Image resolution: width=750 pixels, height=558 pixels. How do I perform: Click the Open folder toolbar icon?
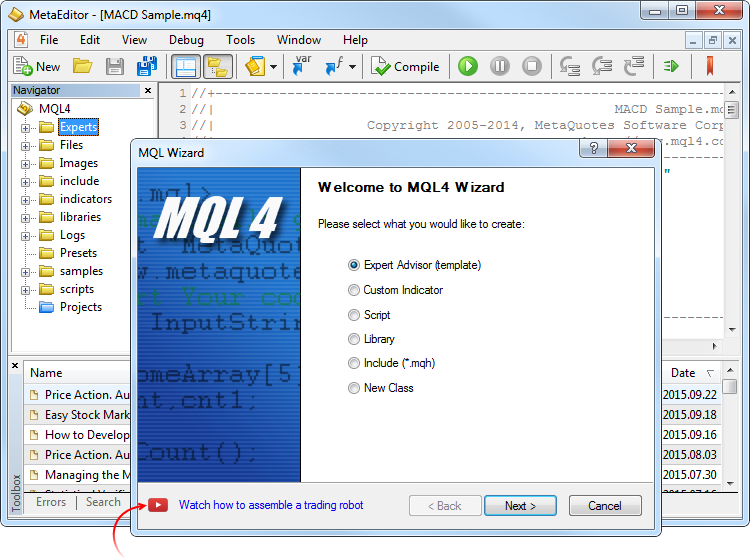(x=82, y=67)
